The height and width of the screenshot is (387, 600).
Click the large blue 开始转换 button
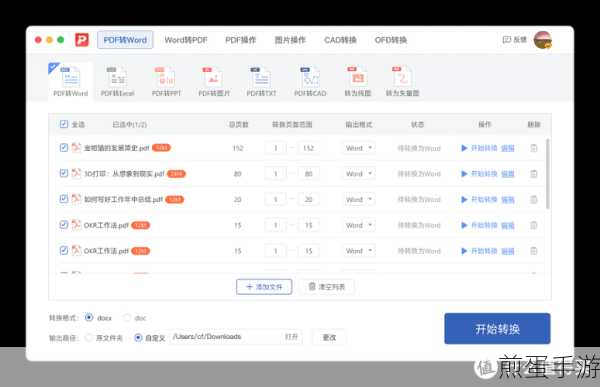click(x=497, y=328)
